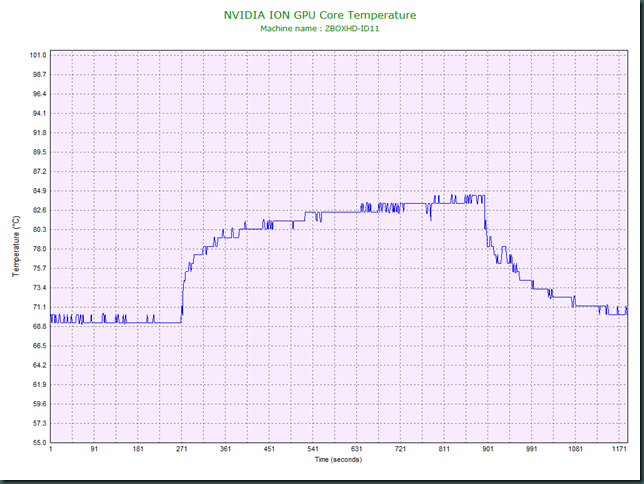
Task: Click the time axis value 271
Action: click(182, 449)
